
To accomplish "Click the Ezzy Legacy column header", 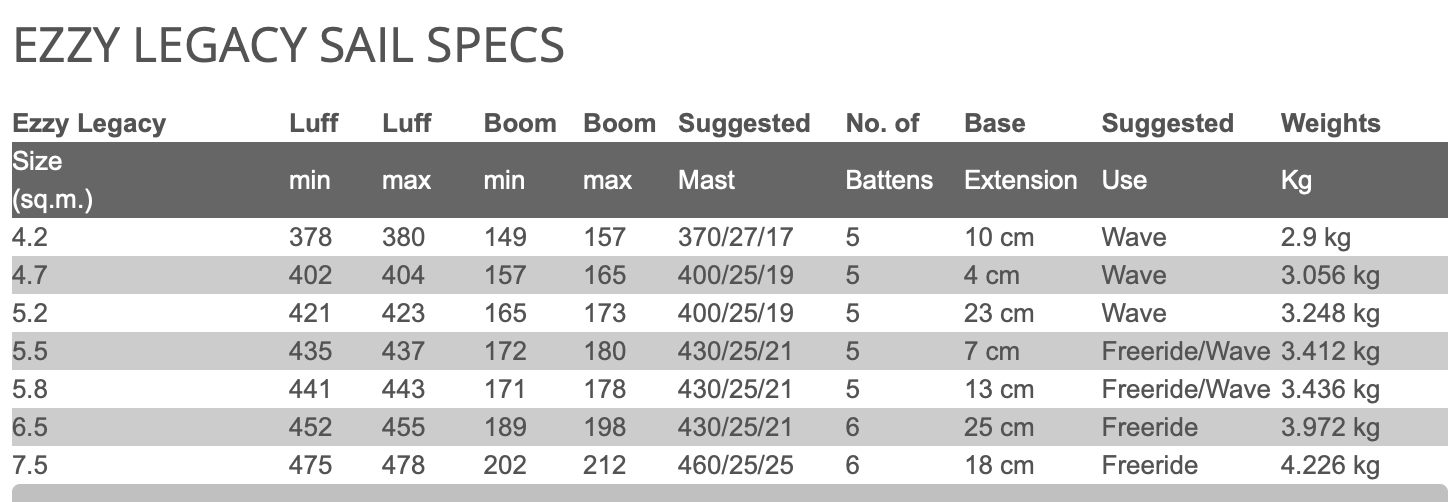I will coord(89,124).
